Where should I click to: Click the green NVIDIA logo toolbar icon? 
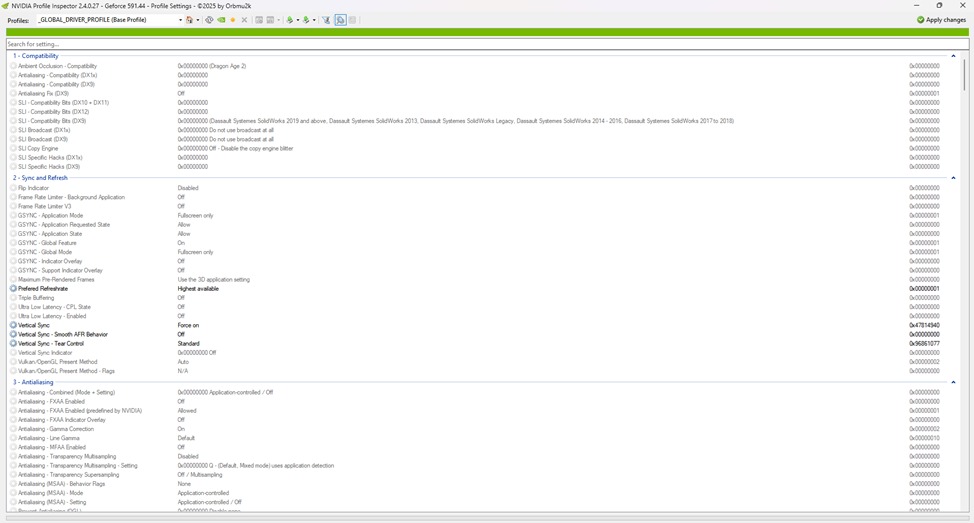[221, 20]
